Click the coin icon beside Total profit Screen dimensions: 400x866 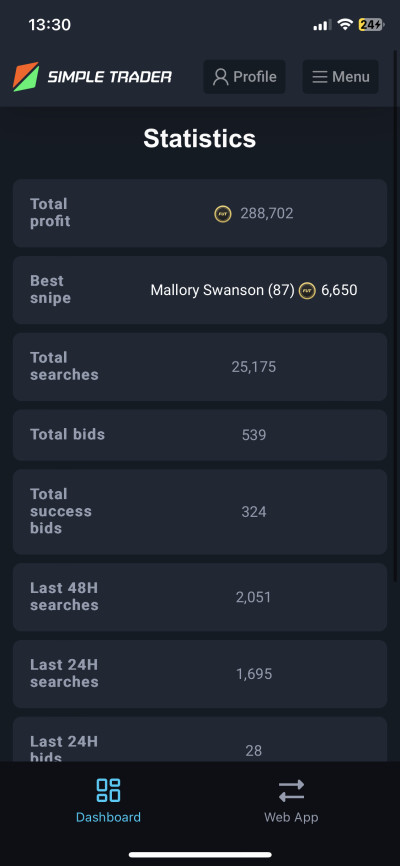(x=223, y=214)
